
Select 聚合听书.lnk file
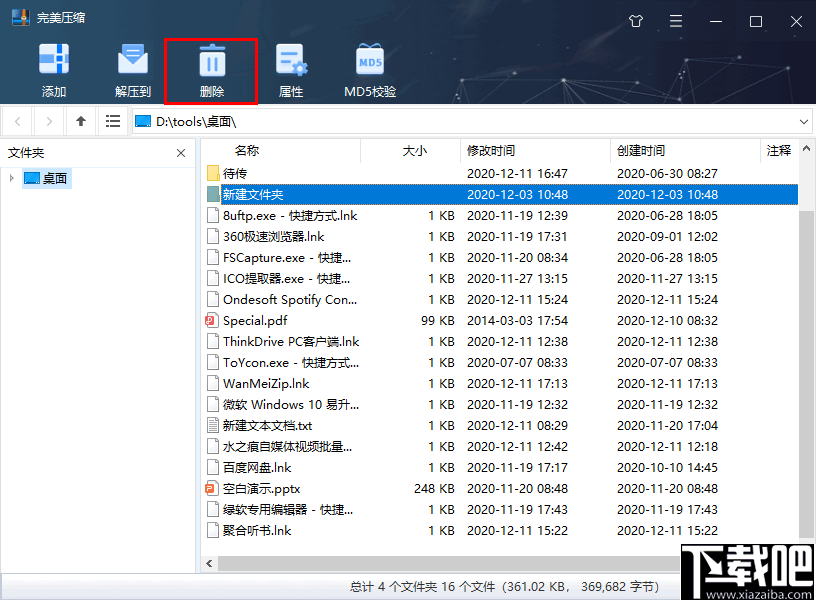point(502,530)
